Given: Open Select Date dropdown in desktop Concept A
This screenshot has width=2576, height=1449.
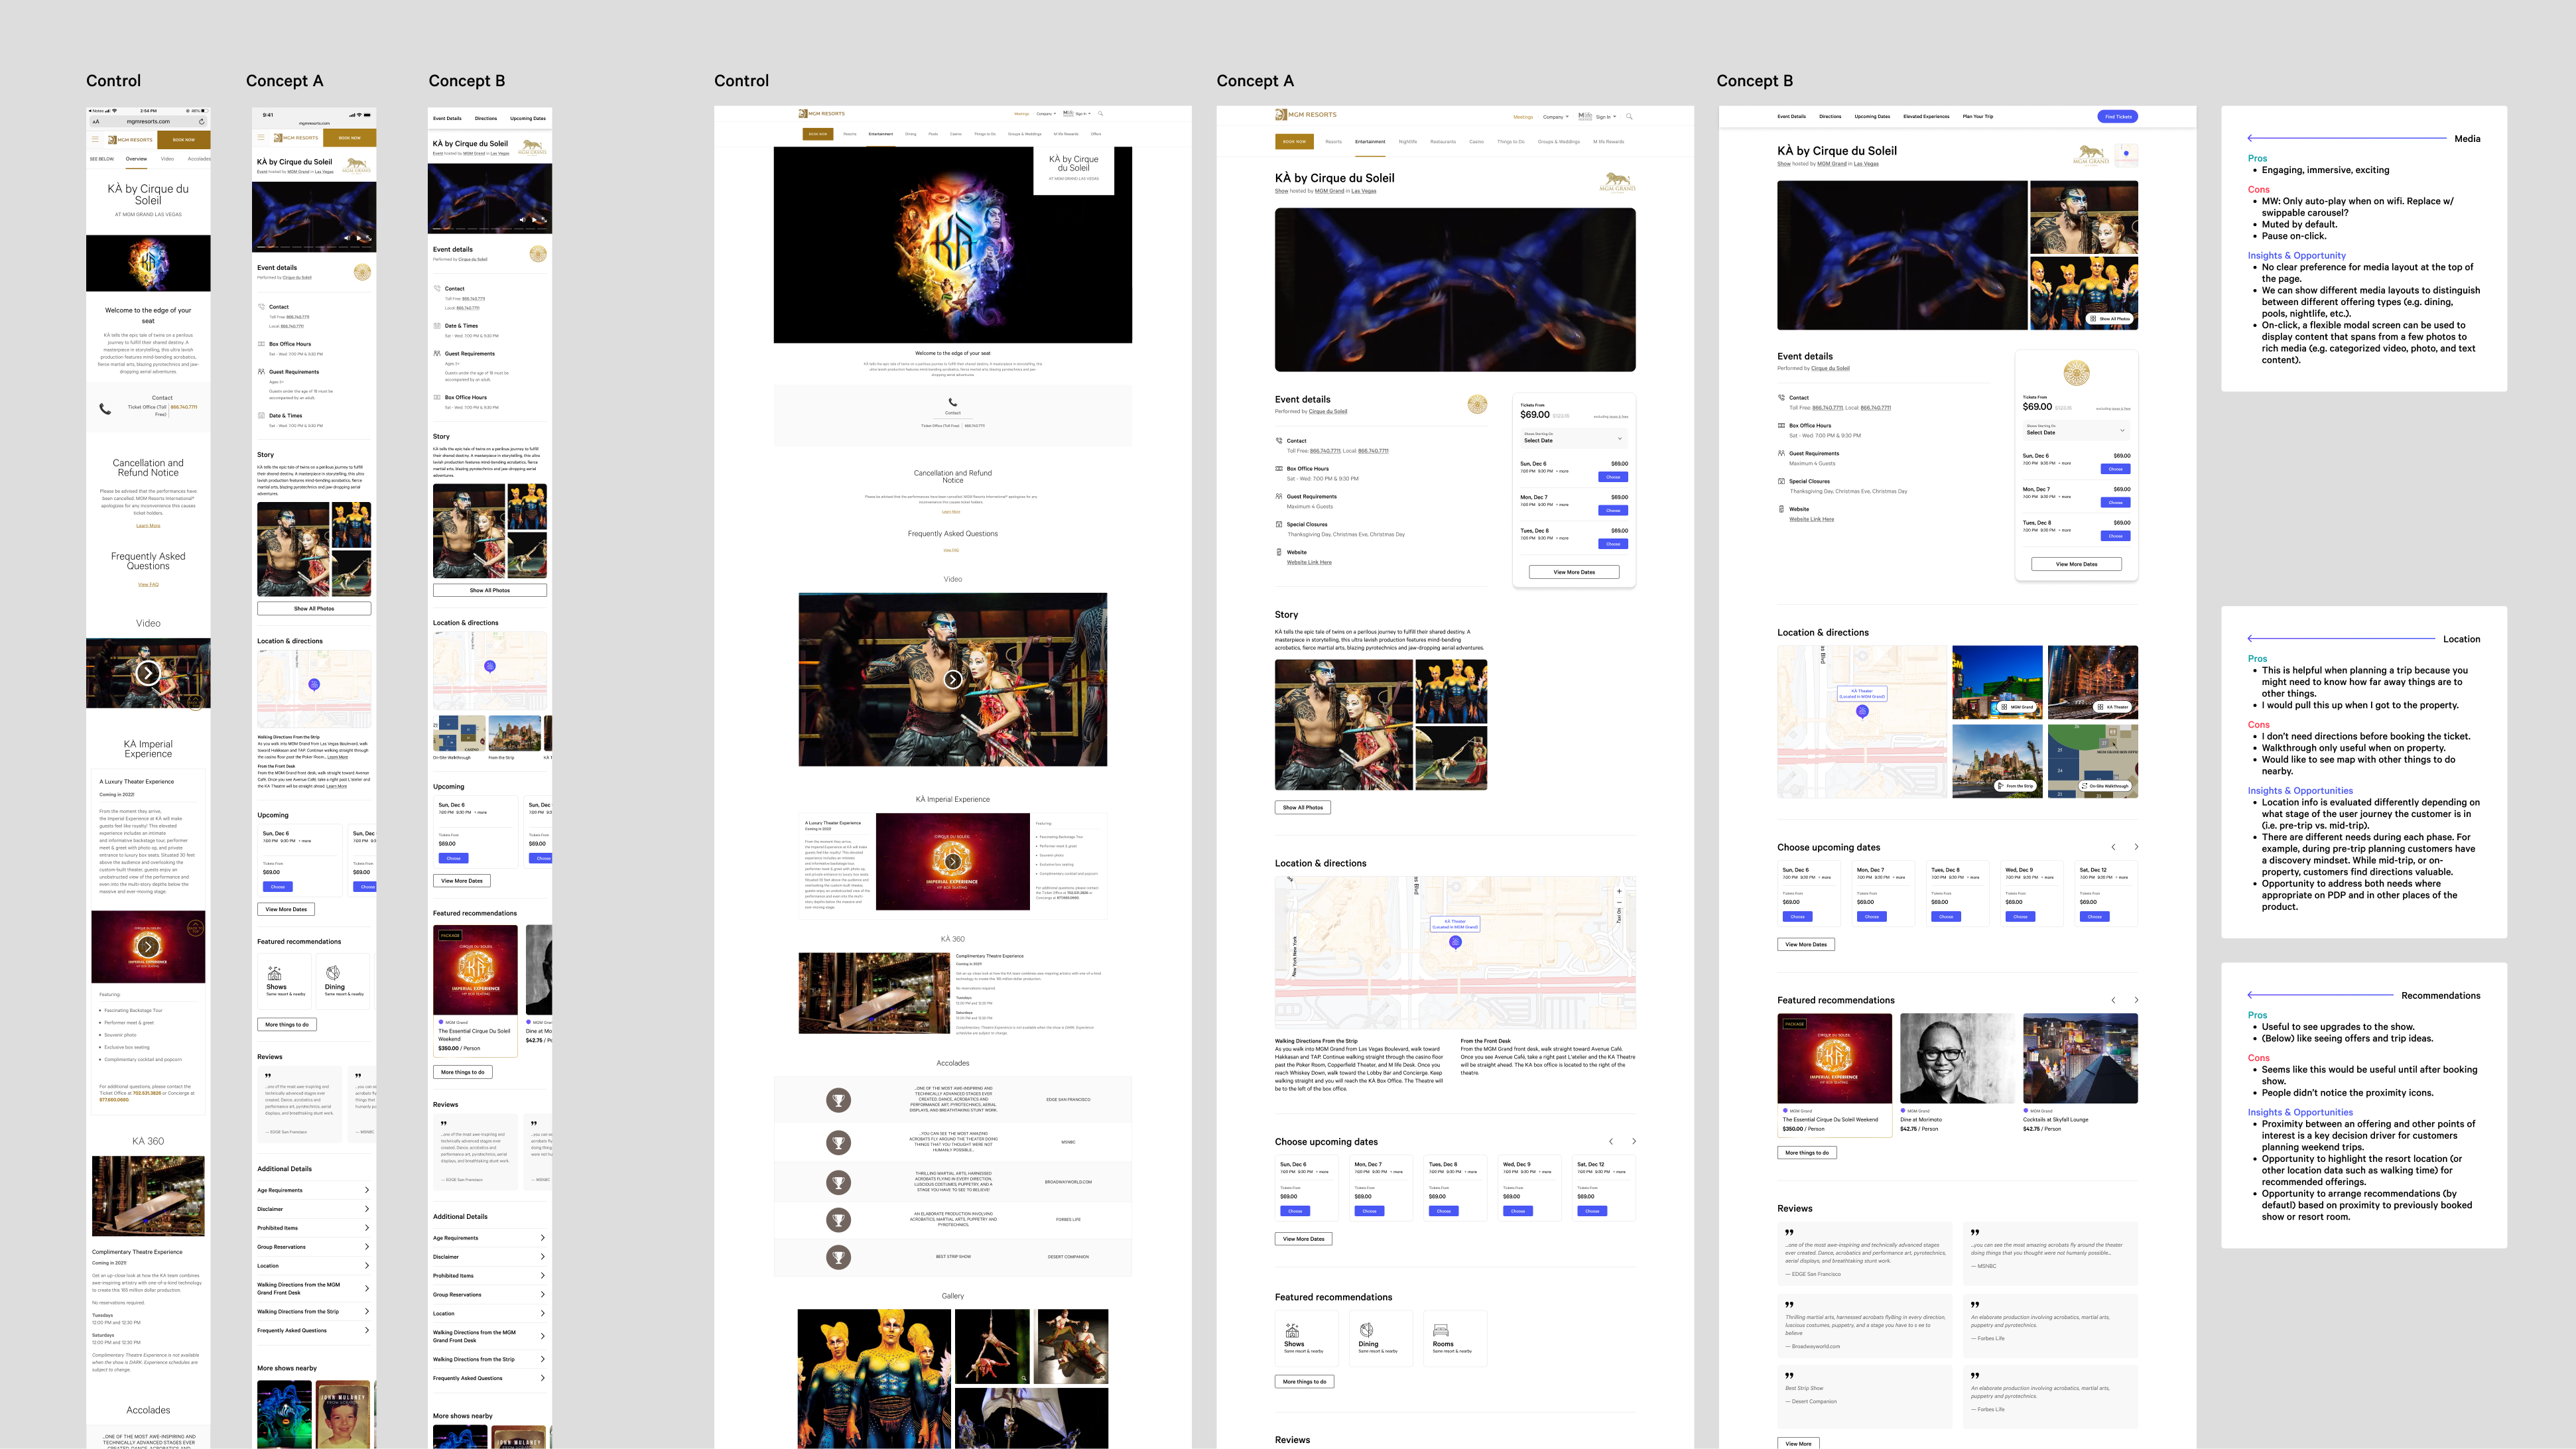Looking at the screenshot, I should point(1573,438).
